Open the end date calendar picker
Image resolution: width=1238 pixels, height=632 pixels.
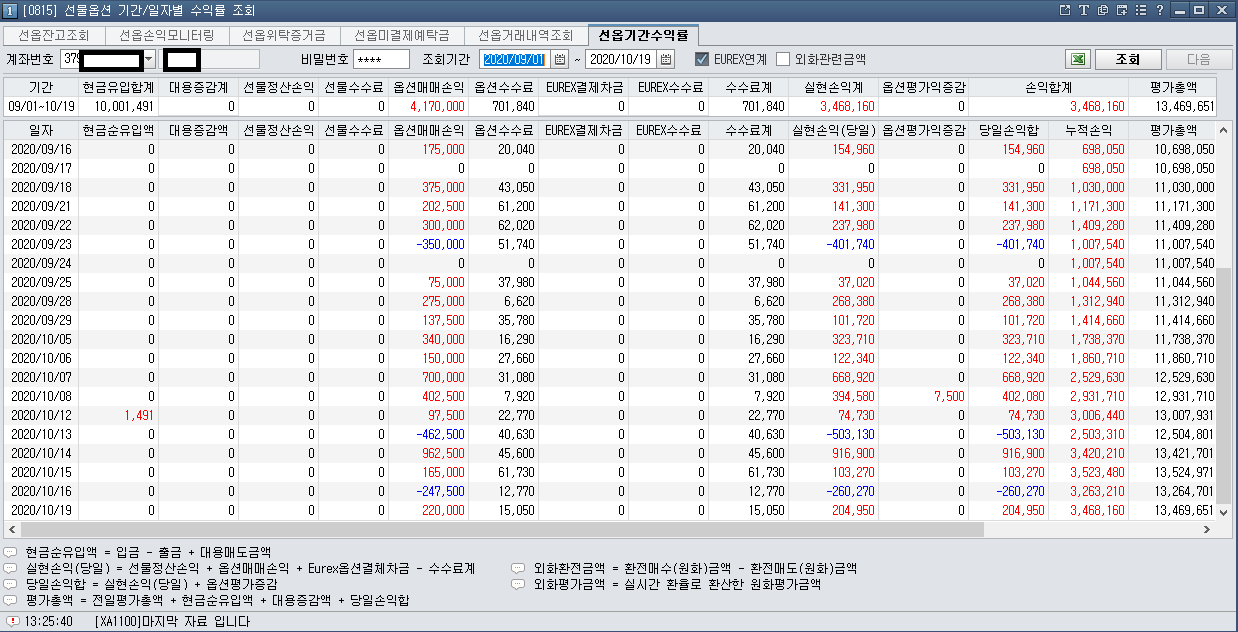click(666, 59)
